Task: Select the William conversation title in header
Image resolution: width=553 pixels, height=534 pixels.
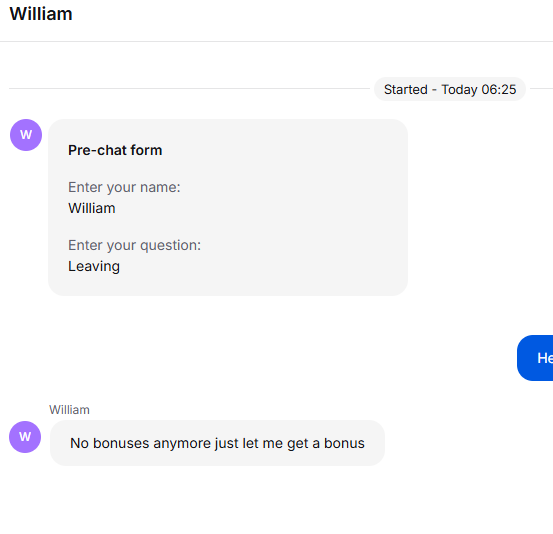Action: coord(41,14)
